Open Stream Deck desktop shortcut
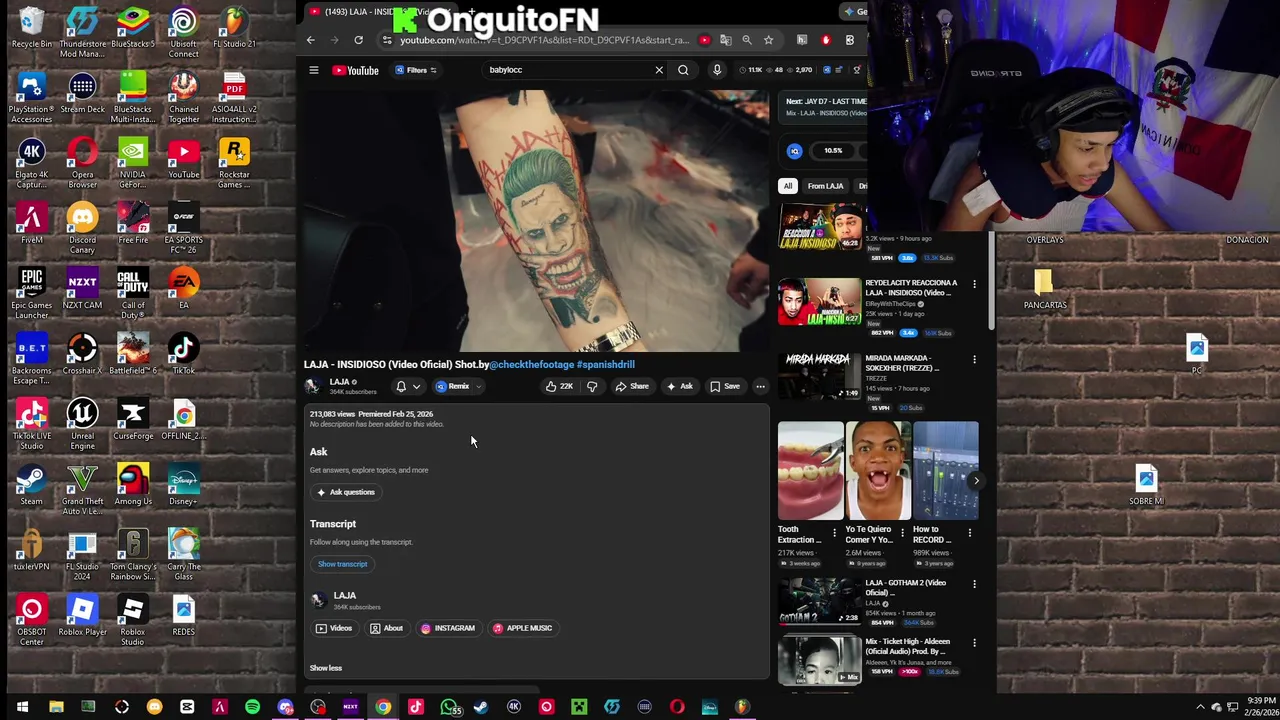Image resolution: width=1280 pixels, height=720 pixels. pyautogui.click(x=82, y=95)
